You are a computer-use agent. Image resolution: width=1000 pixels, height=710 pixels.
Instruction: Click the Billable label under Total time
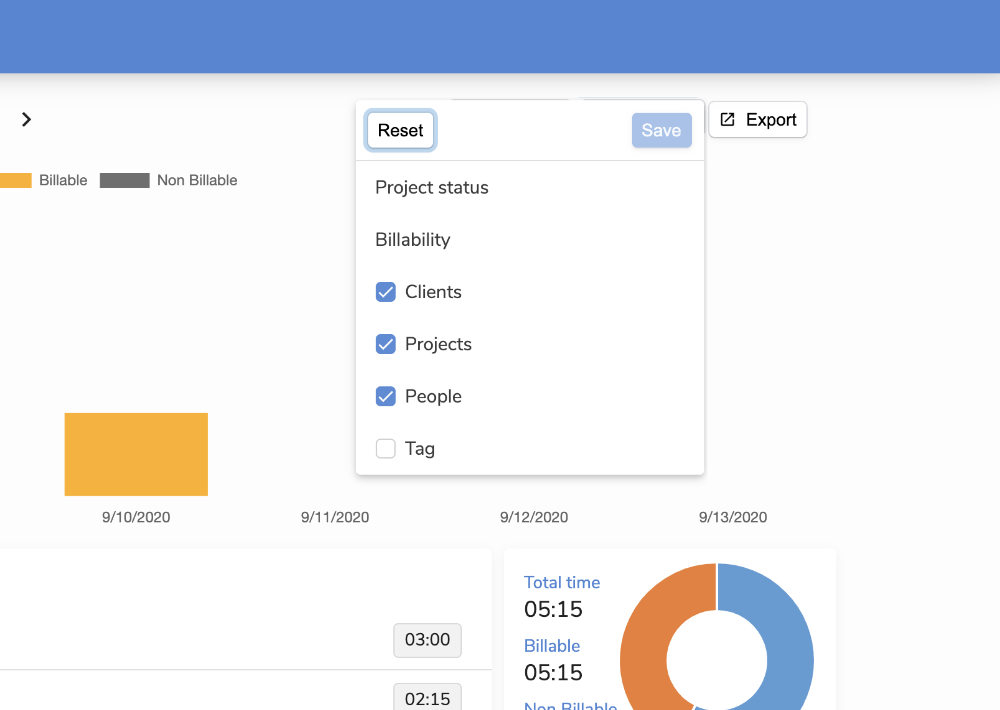(552, 646)
